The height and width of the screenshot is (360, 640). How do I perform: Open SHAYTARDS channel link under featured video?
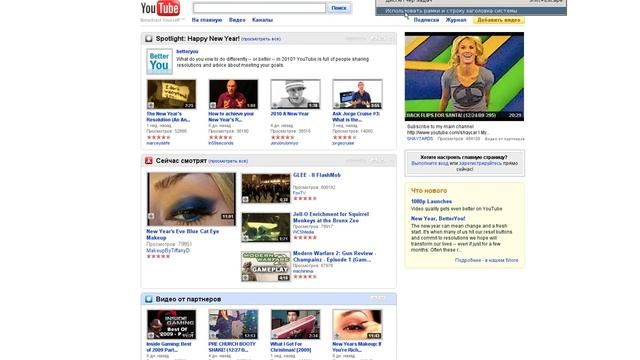click(420, 139)
